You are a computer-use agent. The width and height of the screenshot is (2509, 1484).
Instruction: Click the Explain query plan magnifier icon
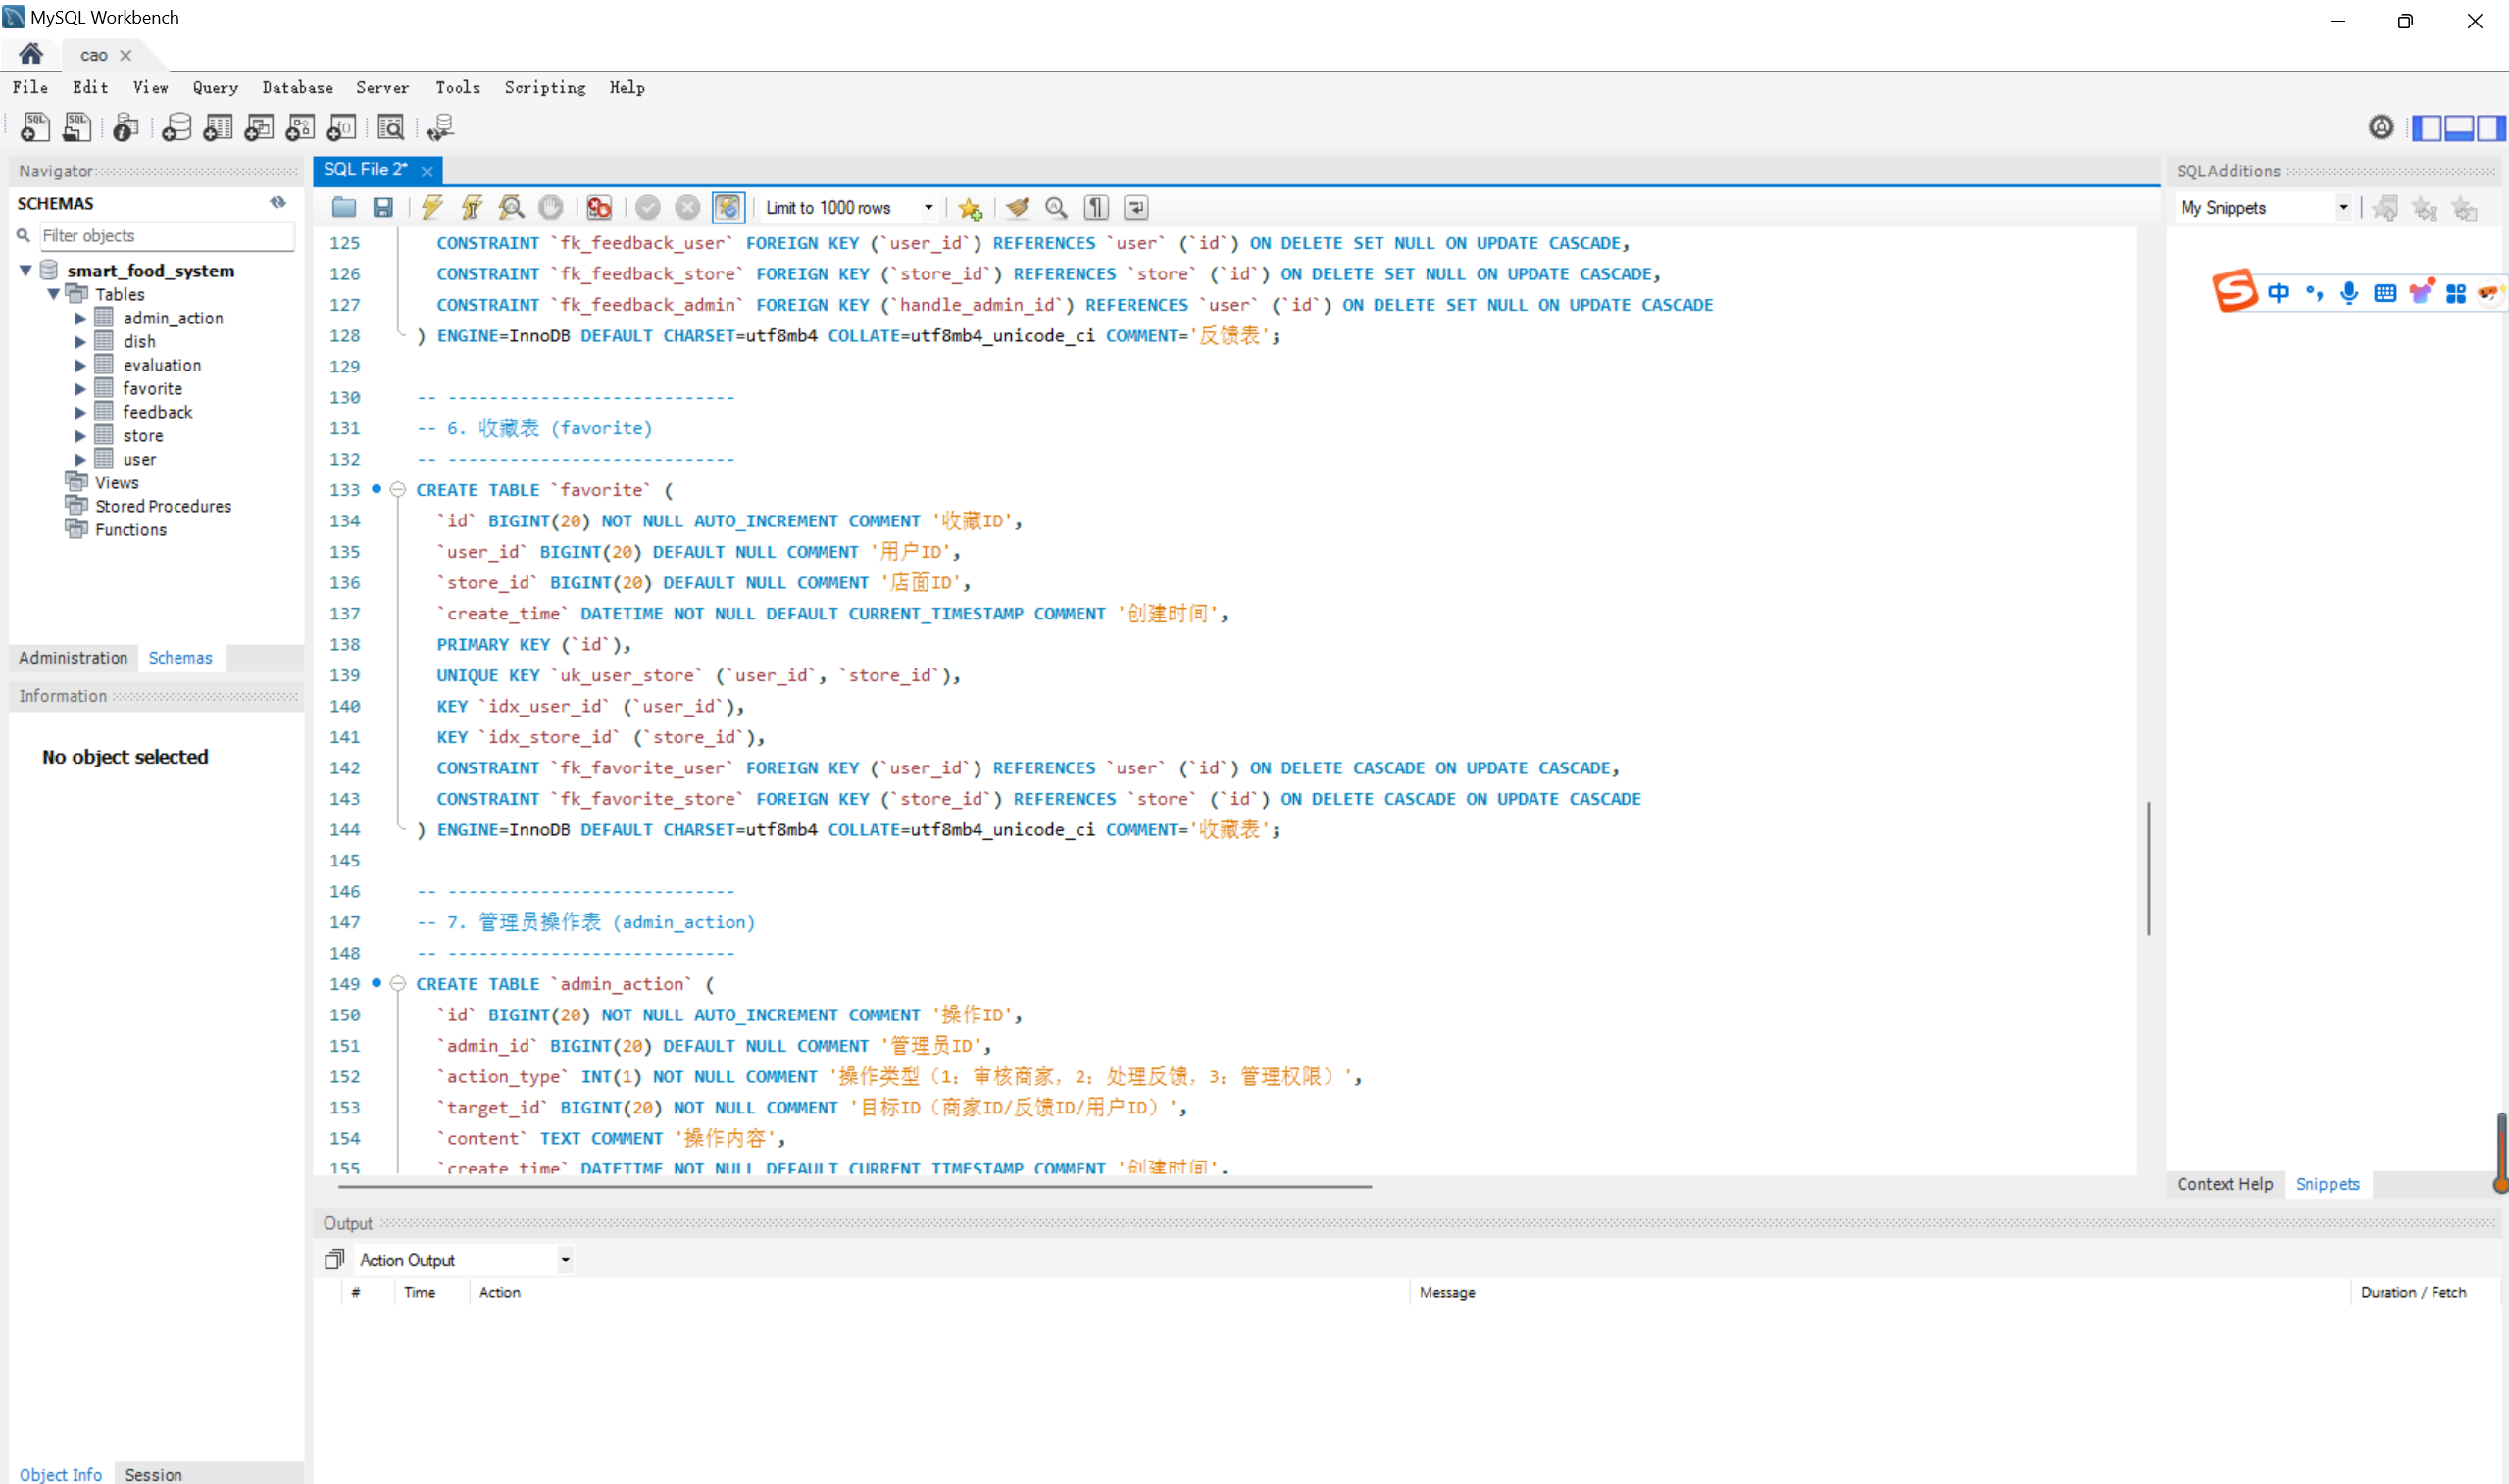click(511, 207)
